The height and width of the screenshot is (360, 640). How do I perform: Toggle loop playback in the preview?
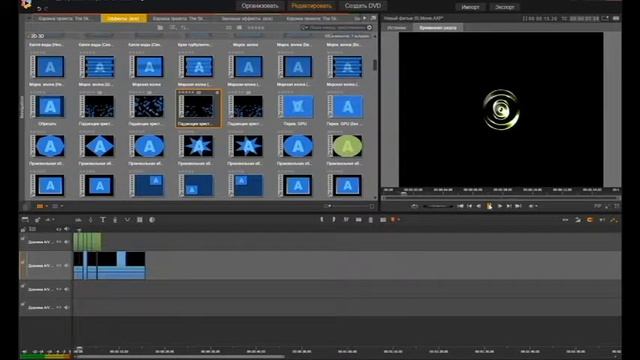pyautogui.click(x=415, y=206)
